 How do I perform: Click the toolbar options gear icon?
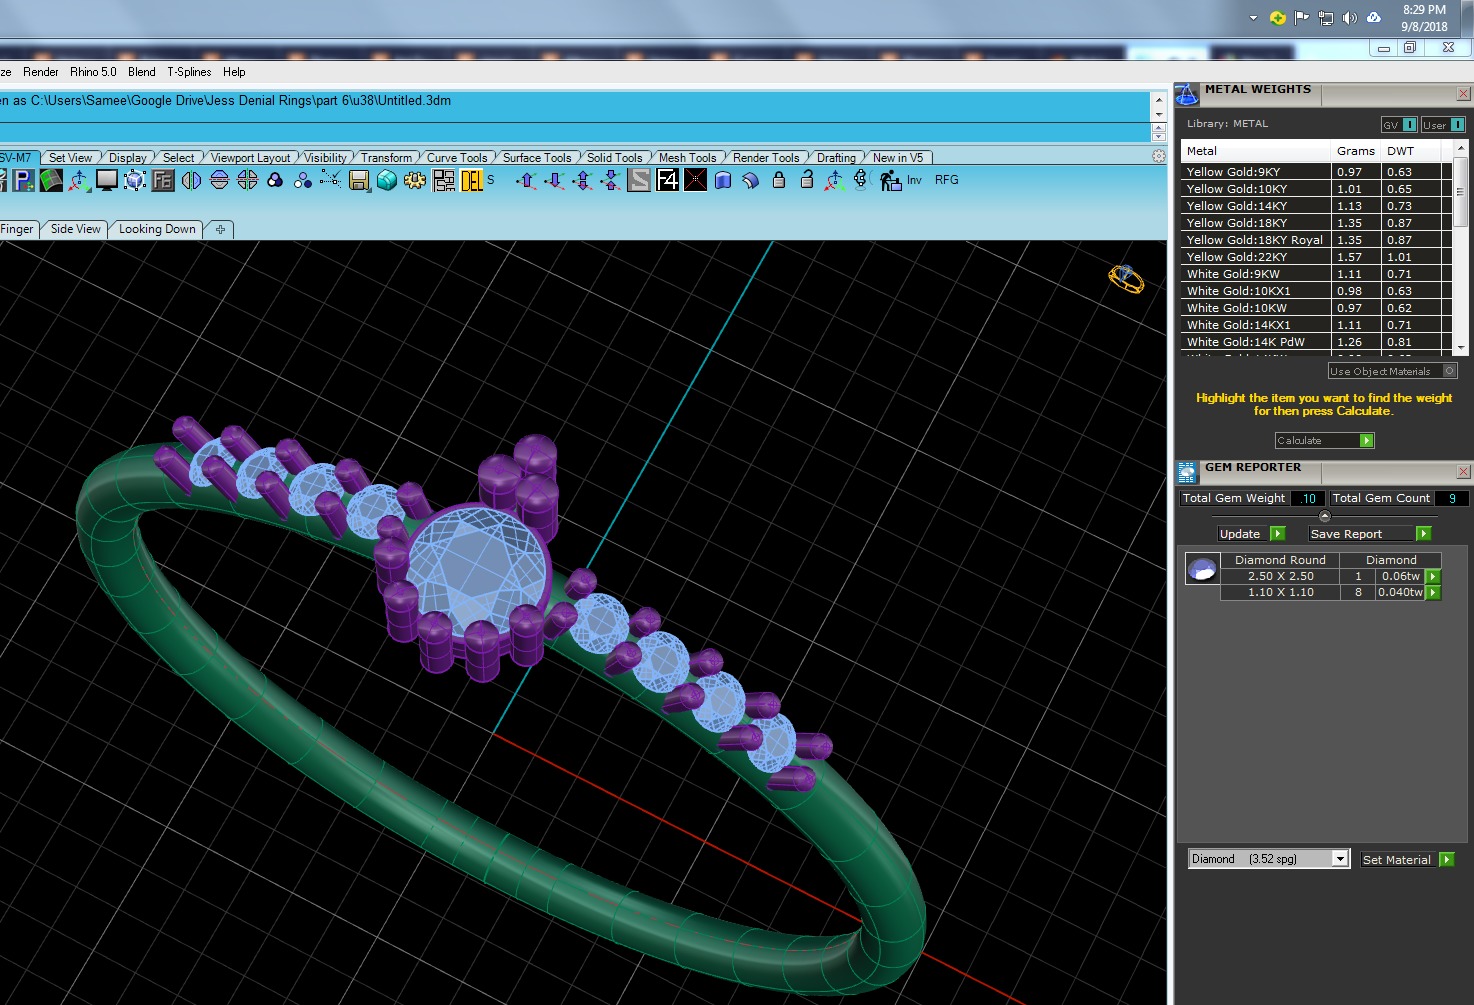click(x=1159, y=157)
